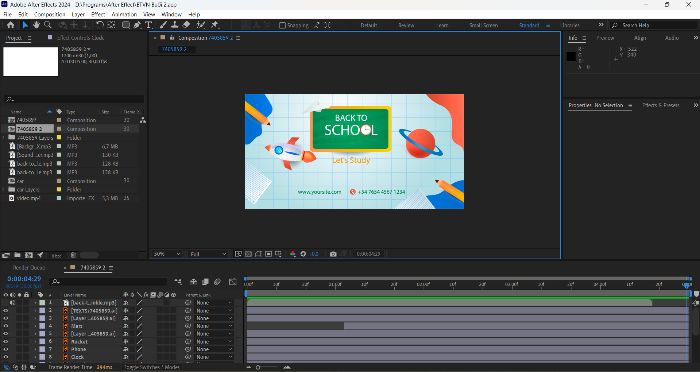This screenshot has width=700, height=372.
Task: Select the Rotation tool
Action: (100, 25)
